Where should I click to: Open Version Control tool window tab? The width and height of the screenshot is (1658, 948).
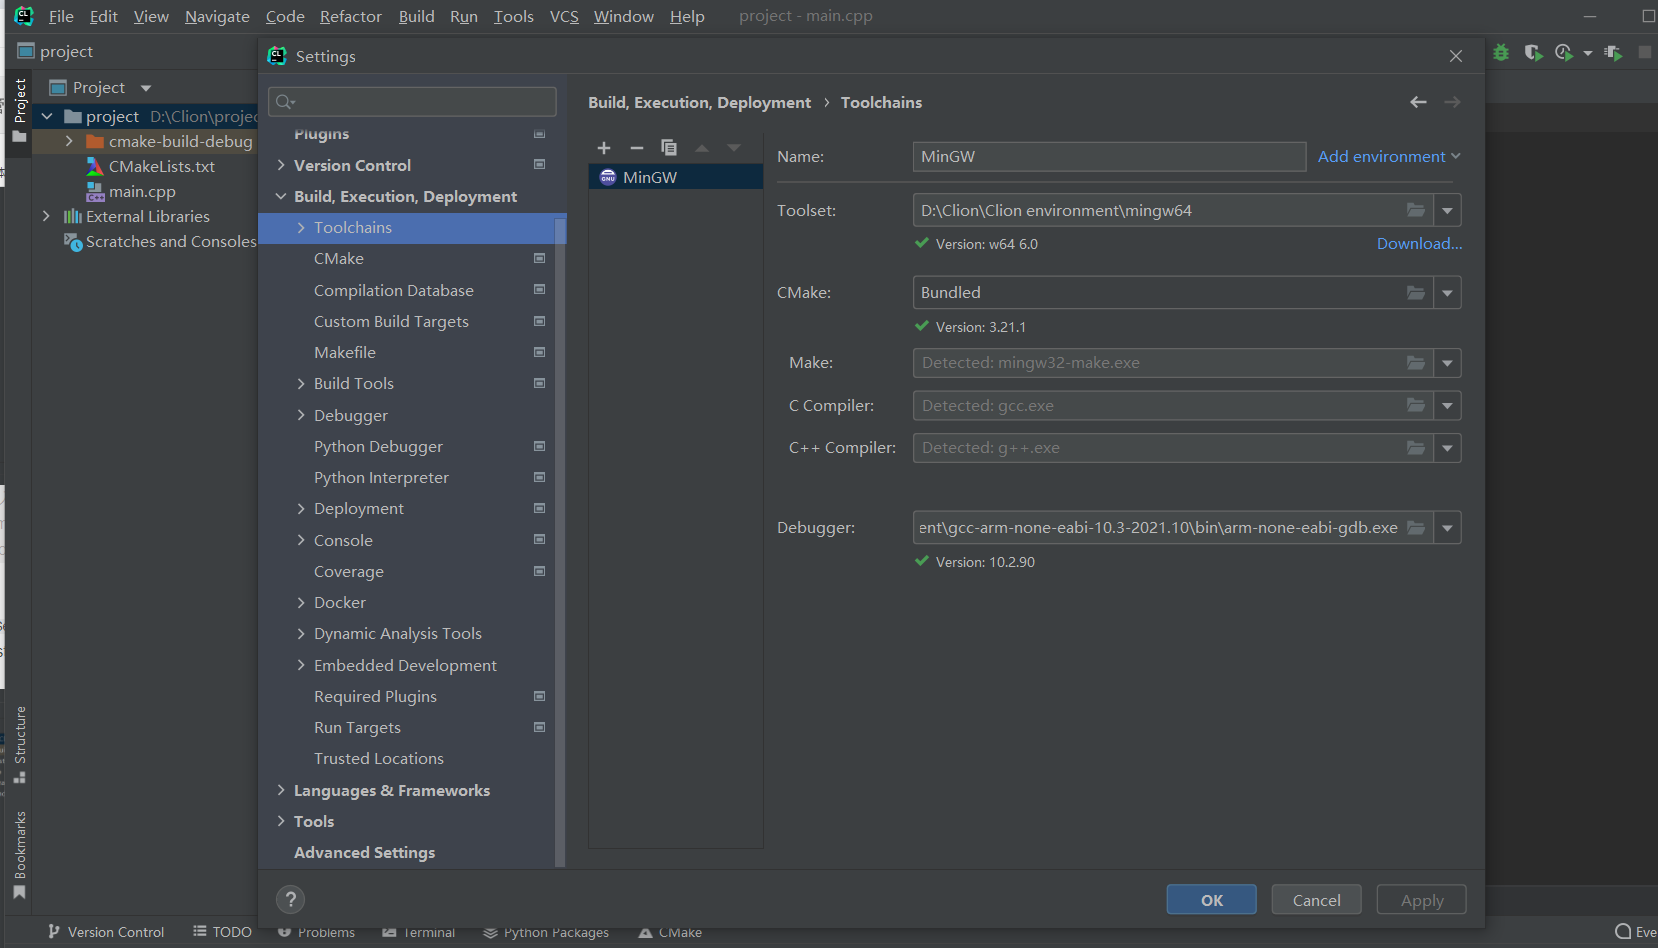tap(105, 932)
